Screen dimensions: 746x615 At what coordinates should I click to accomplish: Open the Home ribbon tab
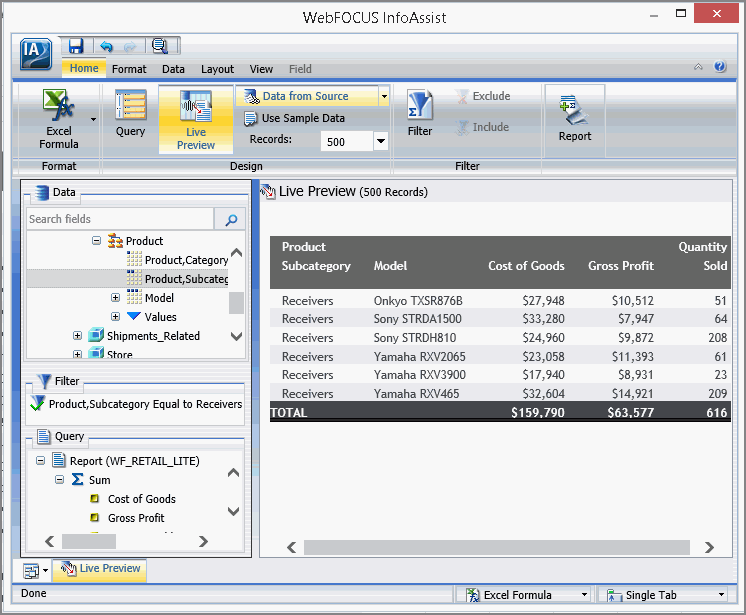click(x=84, y=68)
